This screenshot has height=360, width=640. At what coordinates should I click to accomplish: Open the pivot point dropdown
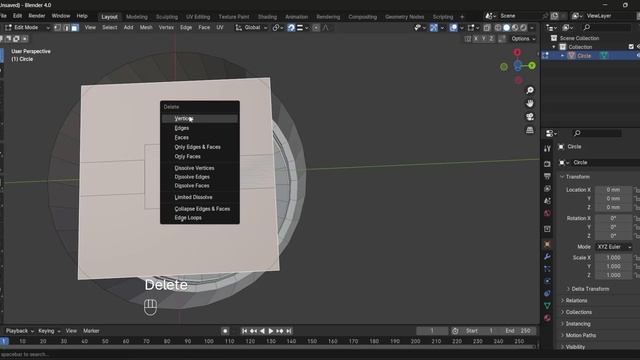click(x=278, y=28)
